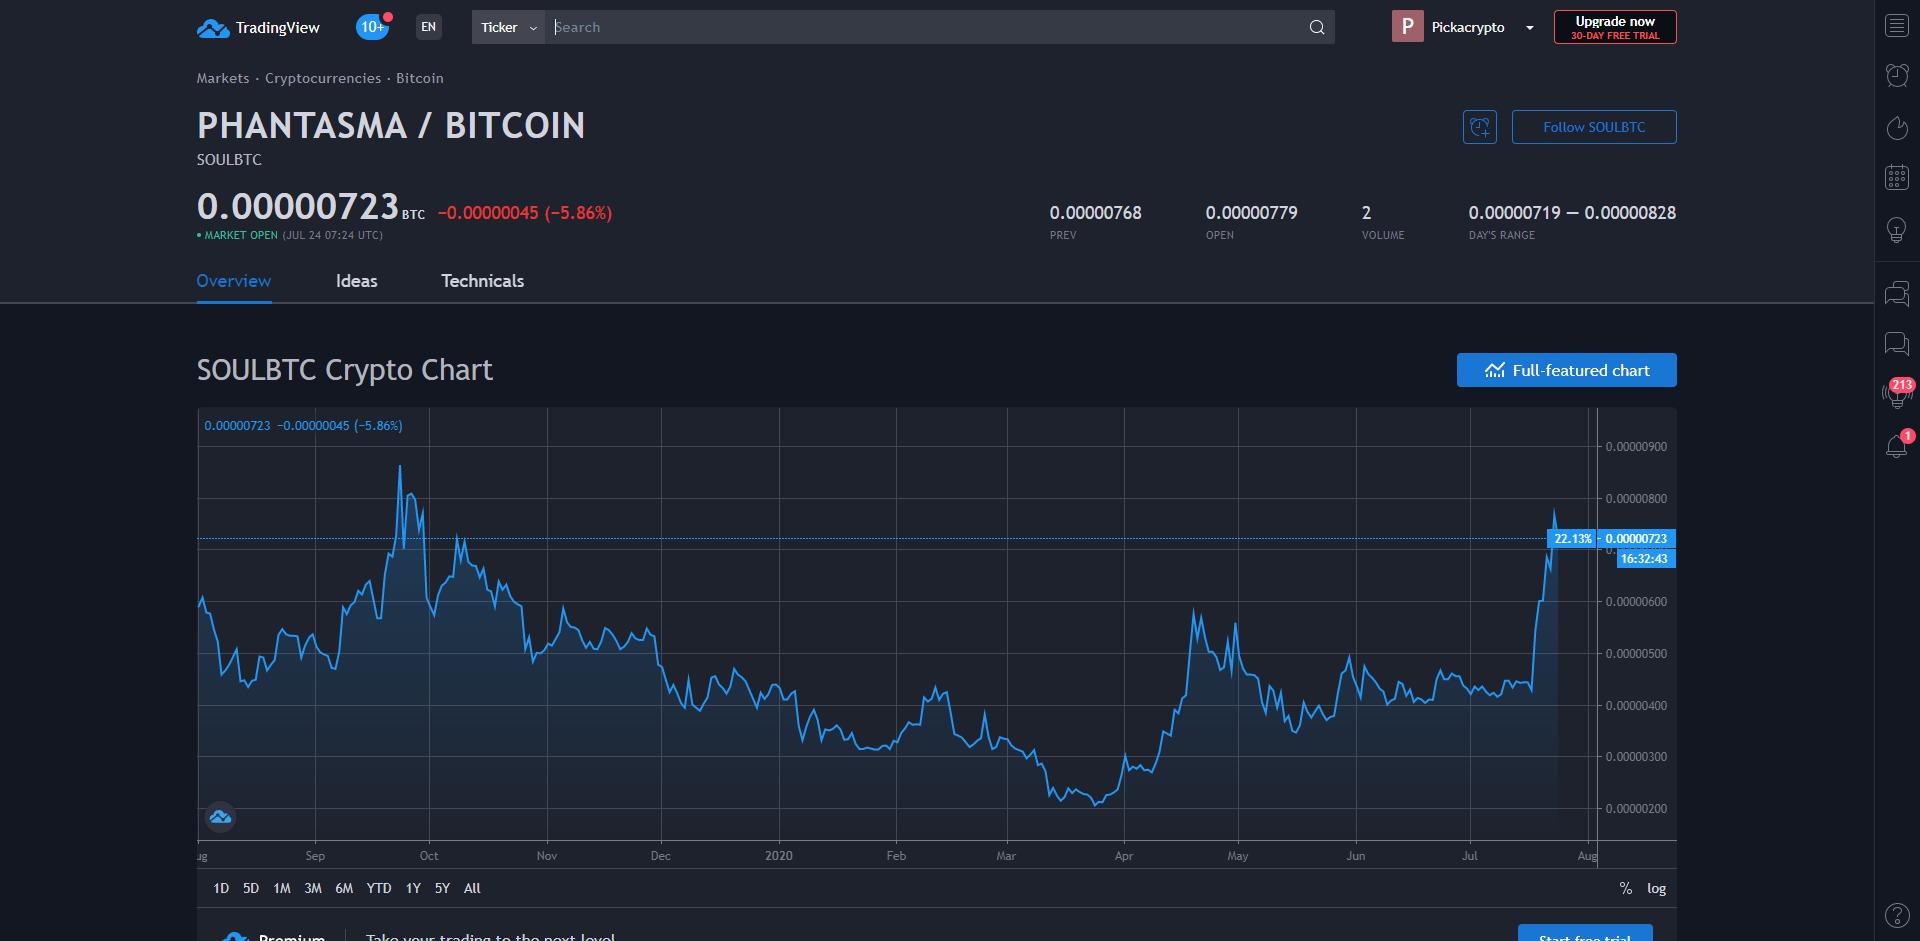Open the public chats icon
This screenshot has width=1920, height=941.
1897,293
